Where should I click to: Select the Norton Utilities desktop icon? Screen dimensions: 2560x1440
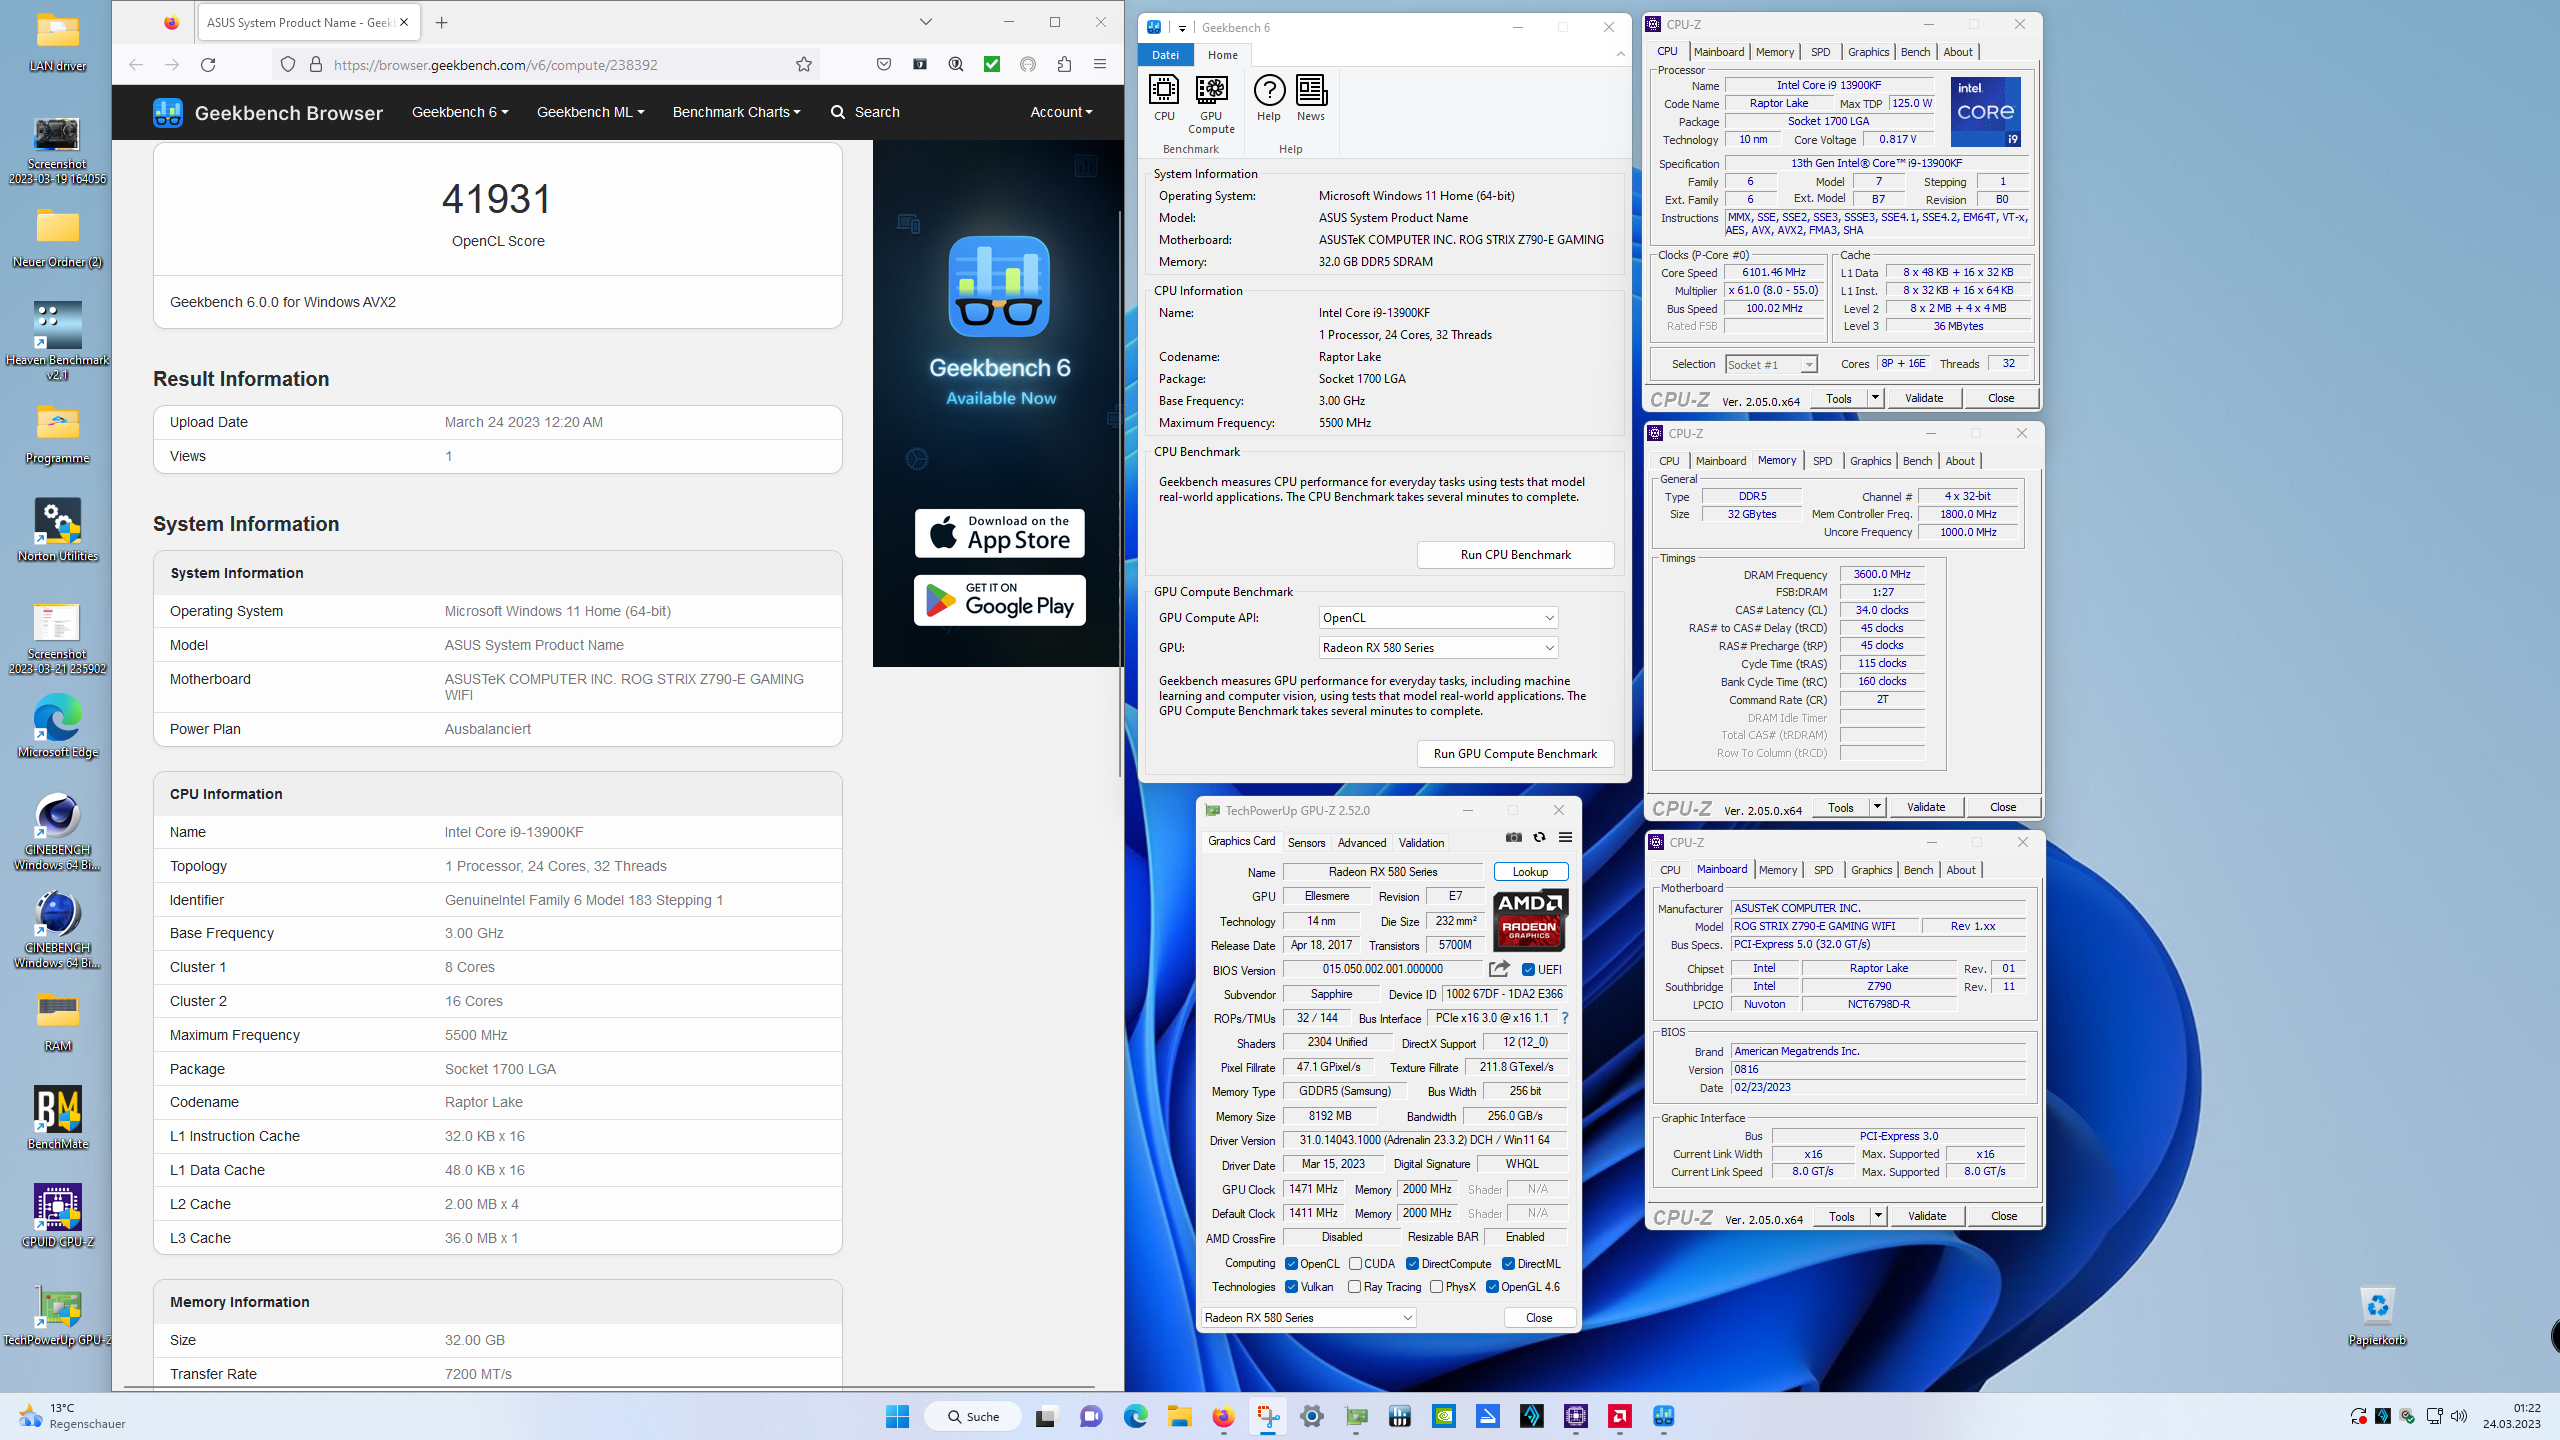point(57,530)
